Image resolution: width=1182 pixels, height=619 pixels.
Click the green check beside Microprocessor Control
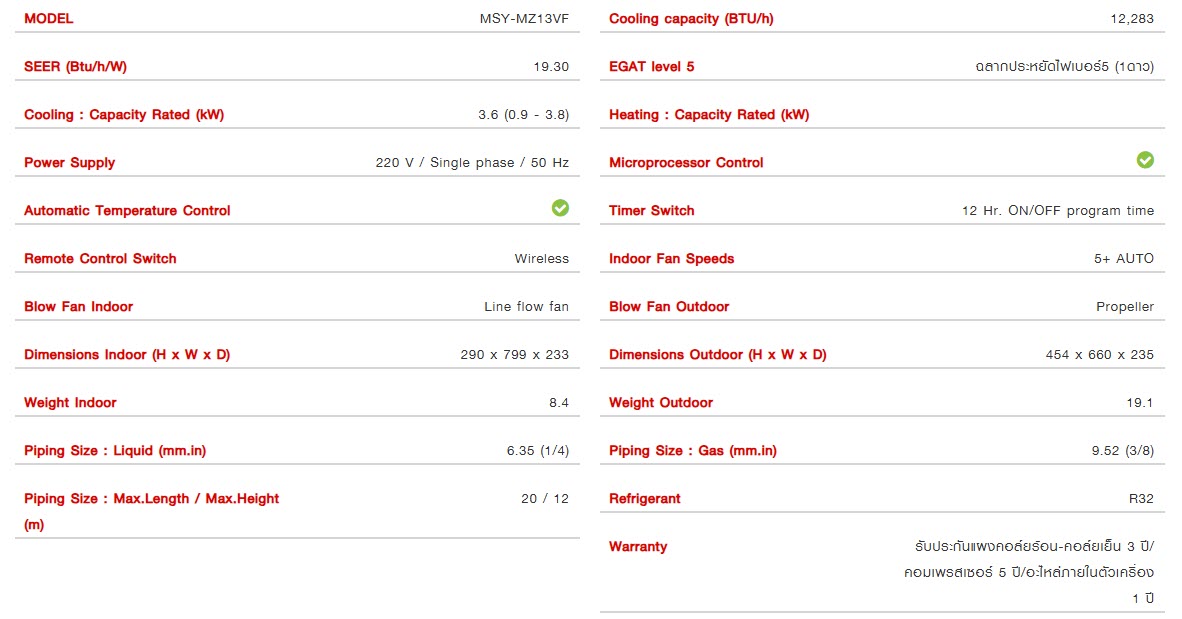click(x=1145, y=160)
